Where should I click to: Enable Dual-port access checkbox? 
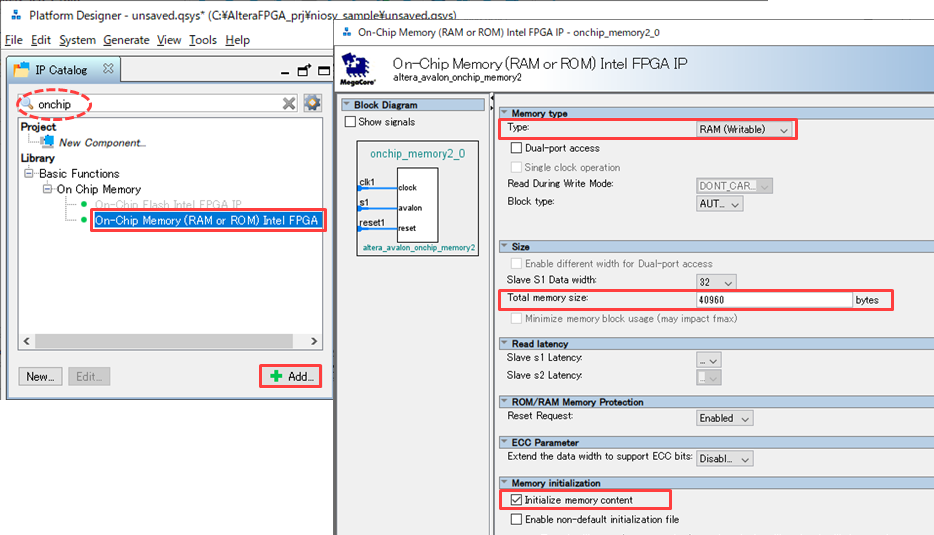(x=516, y=148)
